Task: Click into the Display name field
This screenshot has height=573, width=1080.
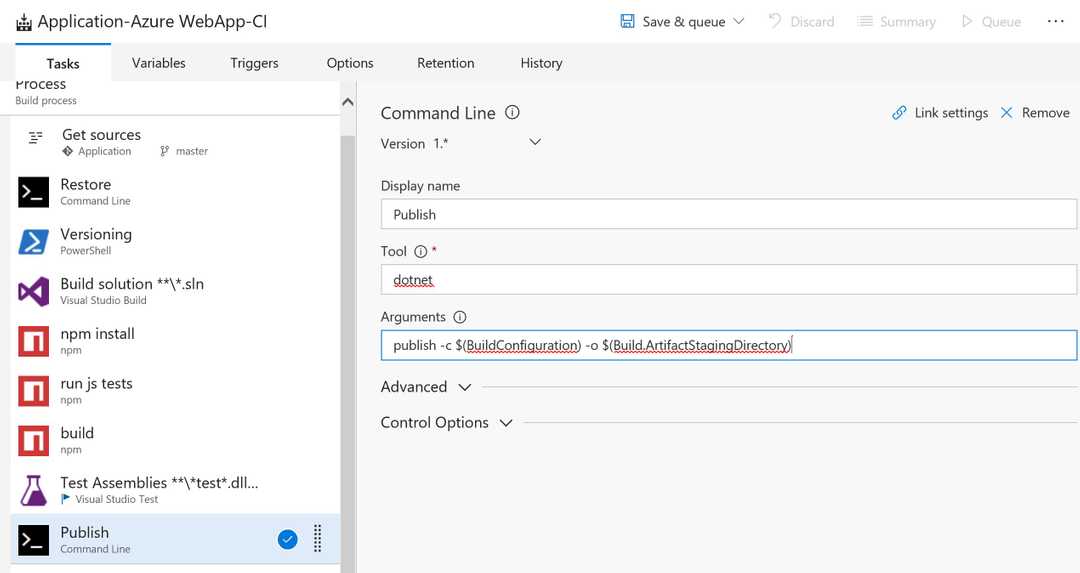Action: coord(728,214)
